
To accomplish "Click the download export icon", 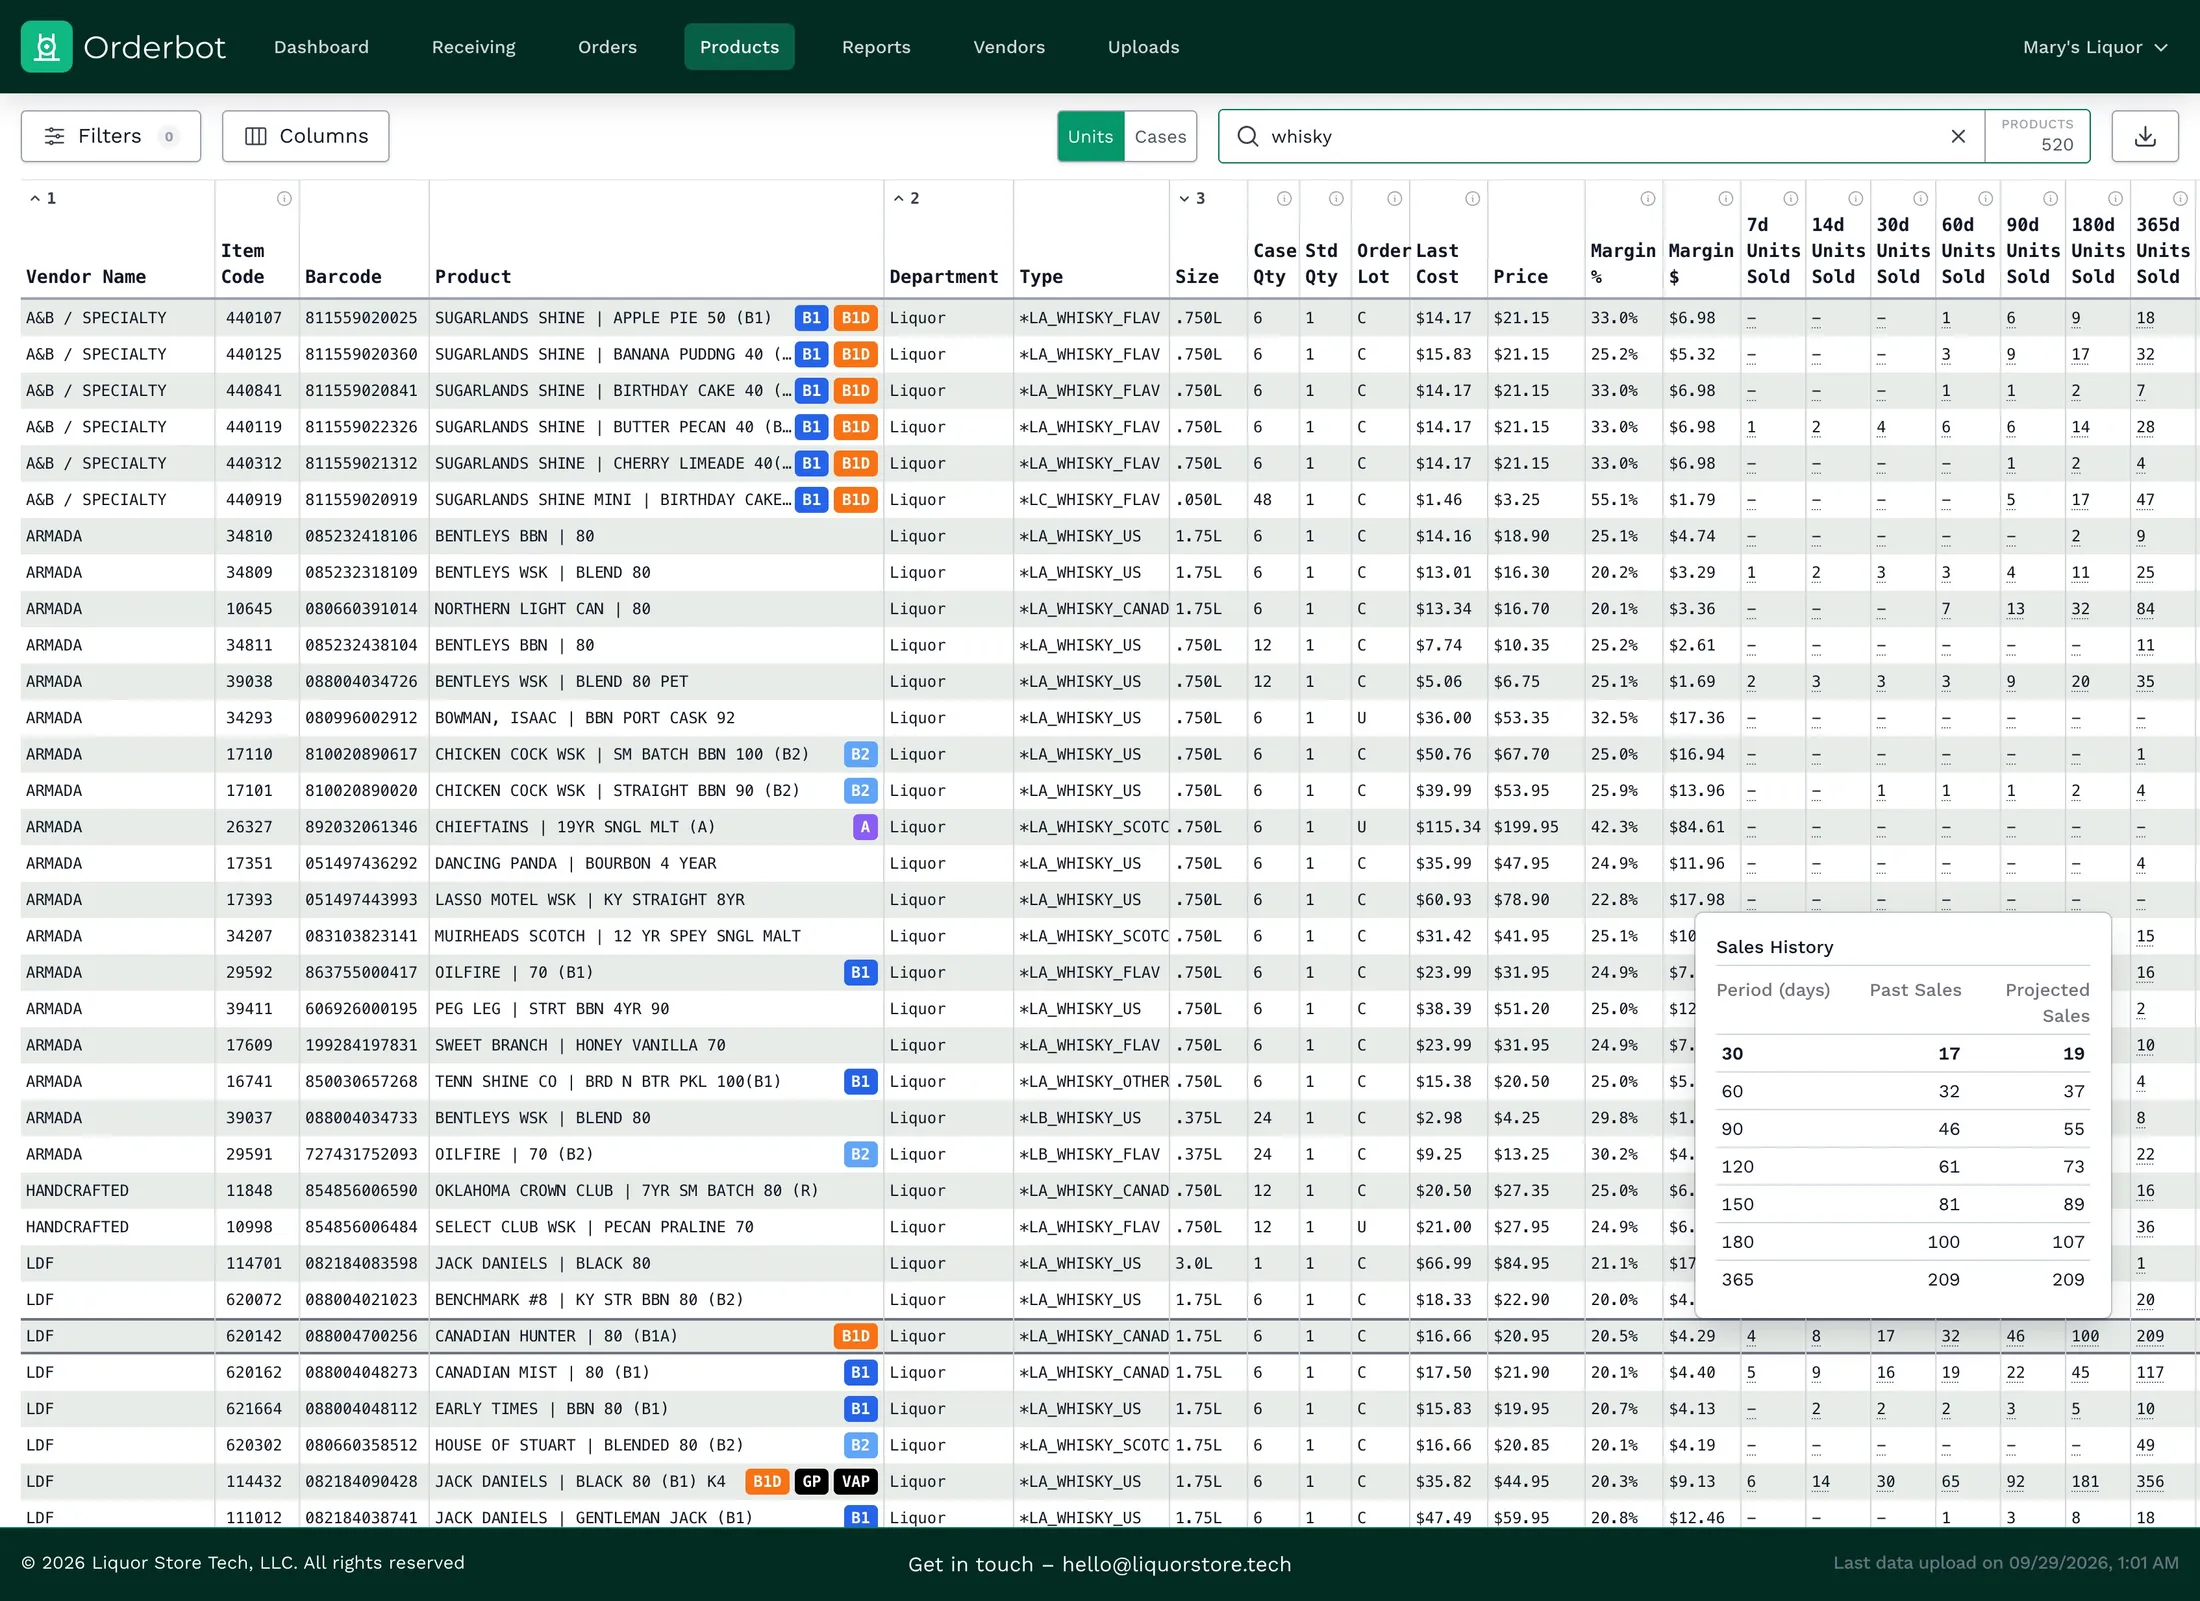I will click(2145, 136).
